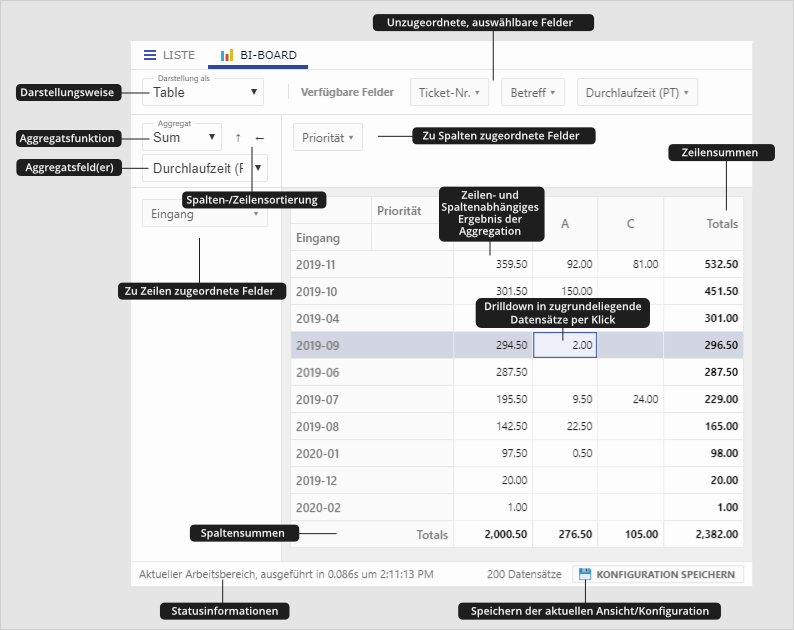The width and height of the screenshot is (794, 630).
Task: Open the Eingang row field chip
Action: click(204, 214)
